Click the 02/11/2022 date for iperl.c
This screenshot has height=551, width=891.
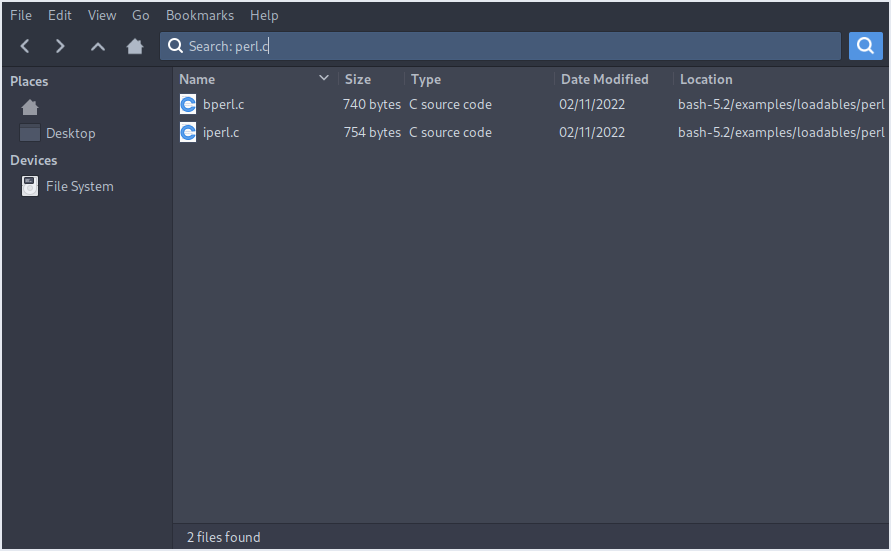pyautogui.click(x=592, y=132)
